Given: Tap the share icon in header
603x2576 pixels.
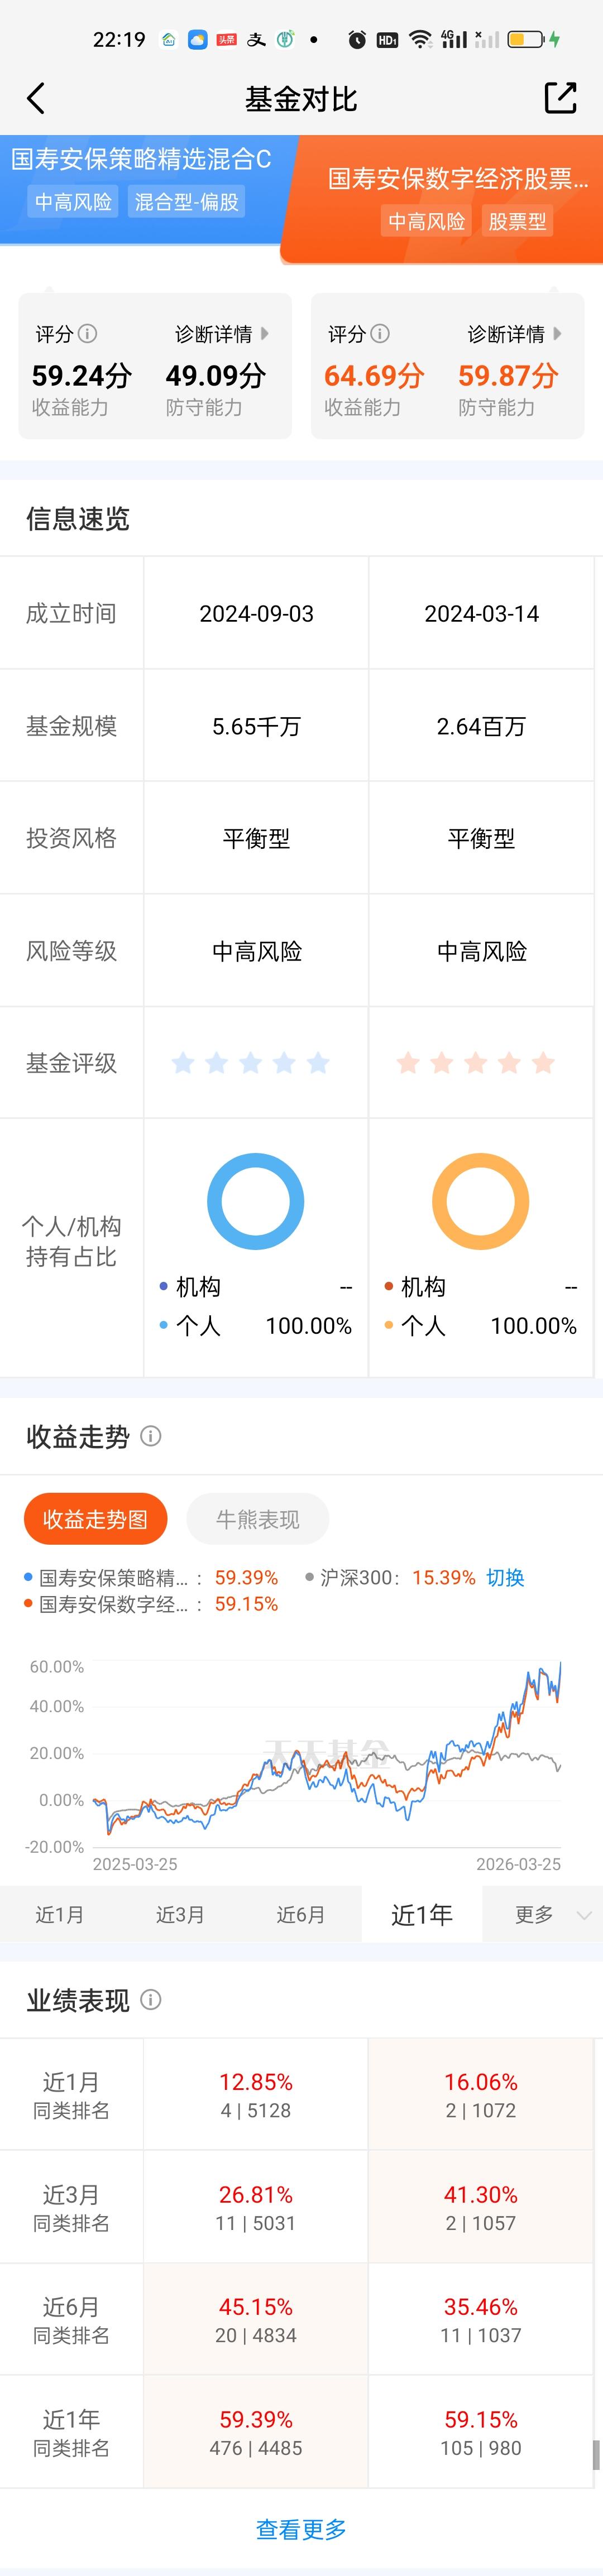Looking at the screenshot, I should pyautogui.click(x=560, y=98).
